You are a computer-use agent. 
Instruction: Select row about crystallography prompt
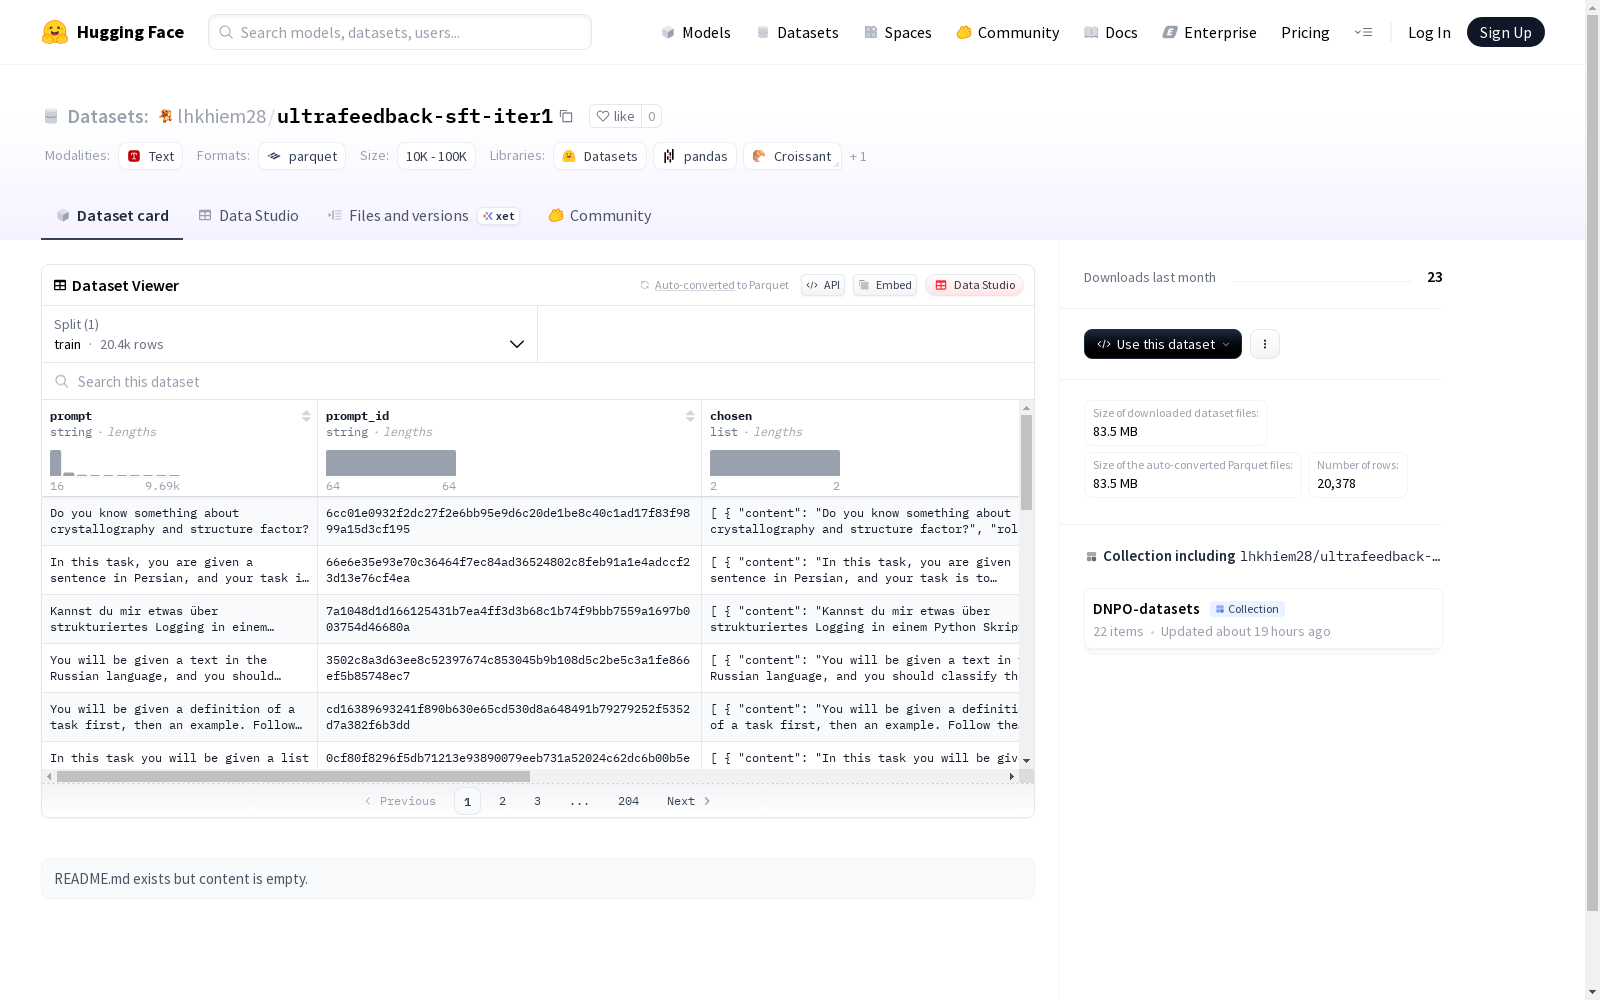(180, 521)
